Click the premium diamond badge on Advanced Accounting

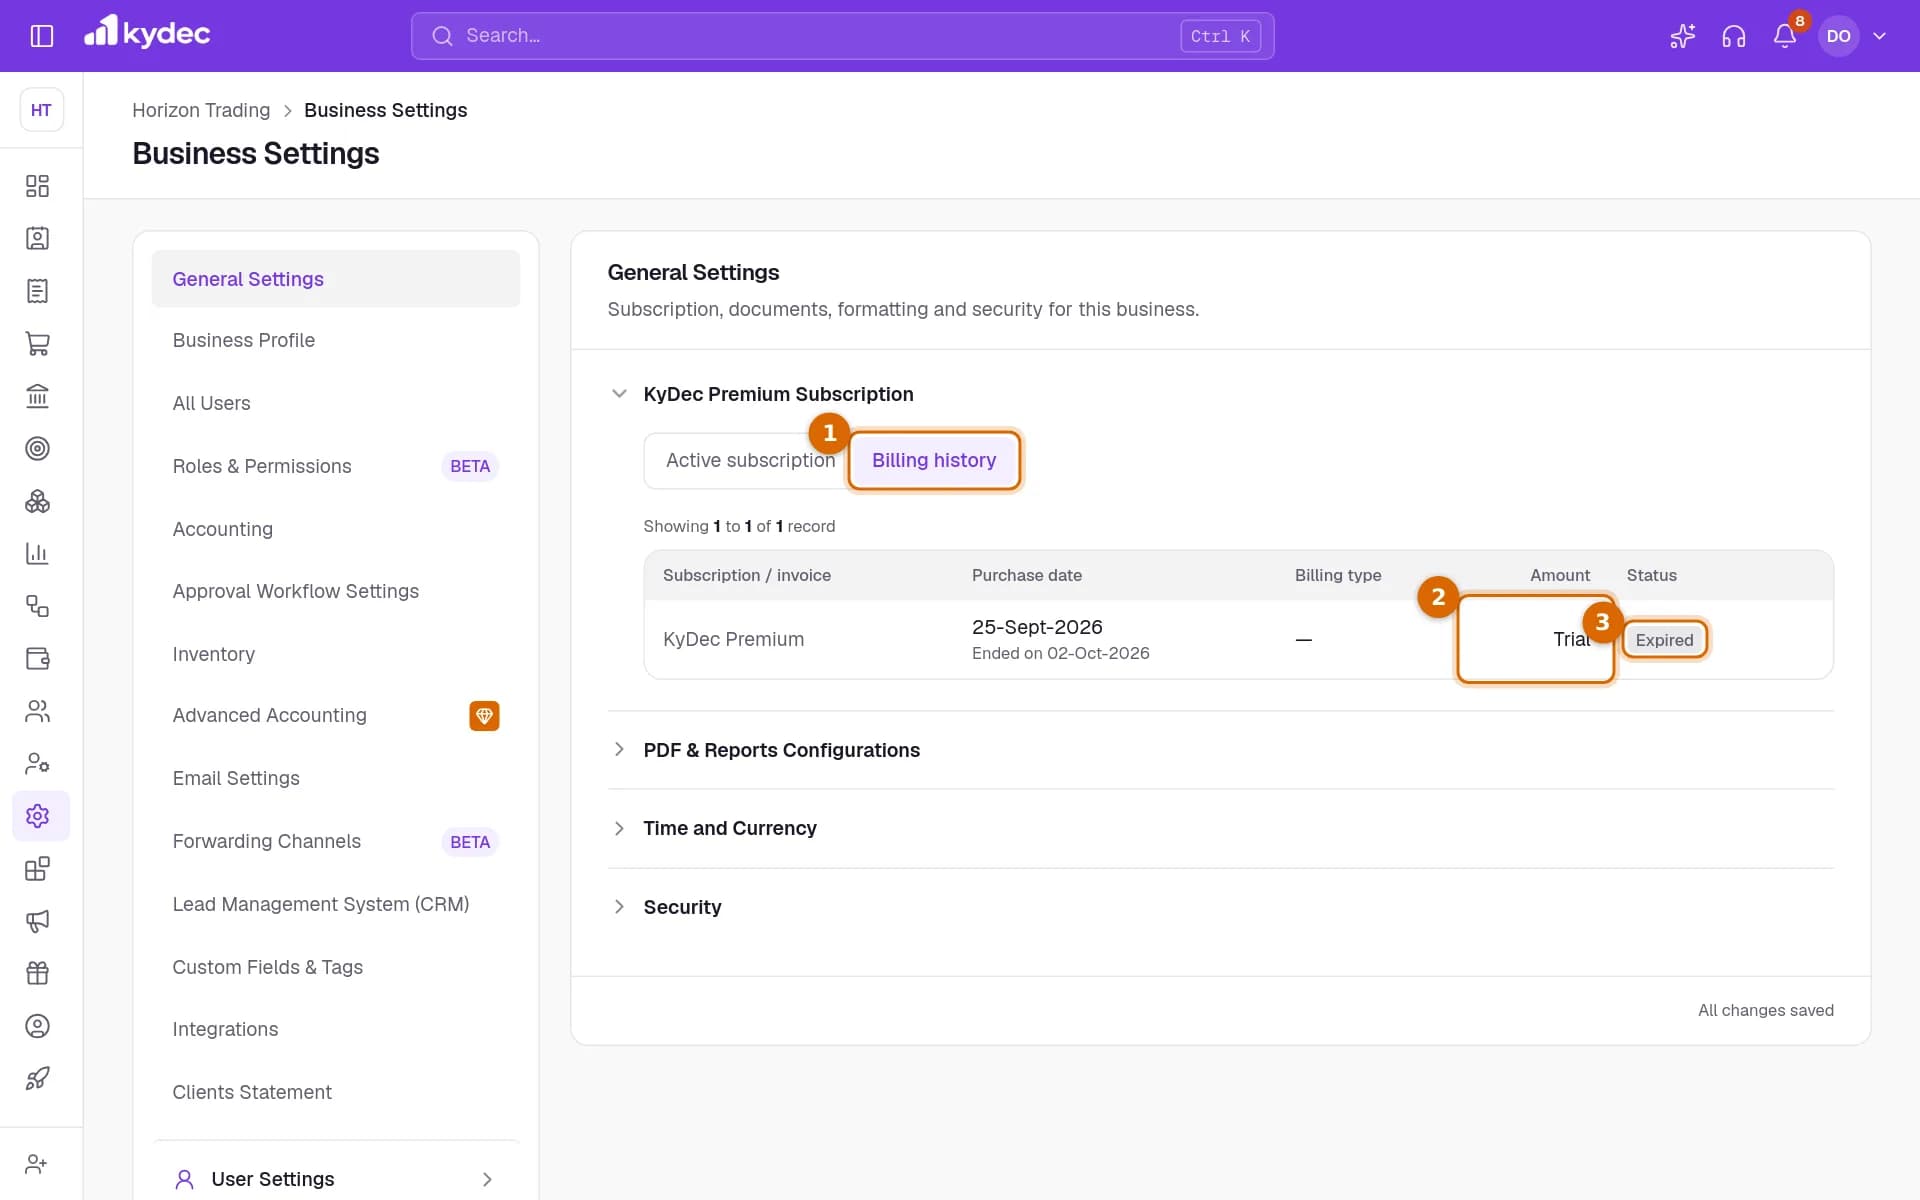[x=484, y=716]
